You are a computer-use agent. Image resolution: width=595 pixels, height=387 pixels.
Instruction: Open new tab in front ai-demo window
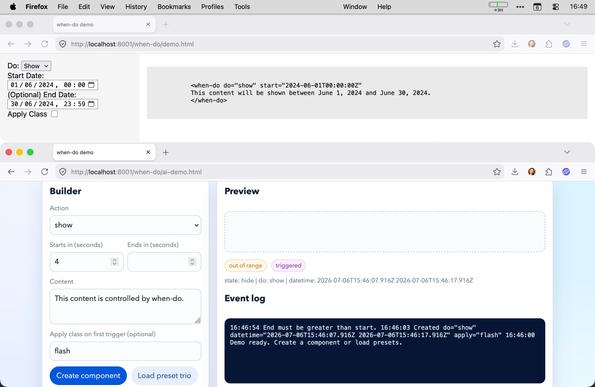tap(165, 152)
